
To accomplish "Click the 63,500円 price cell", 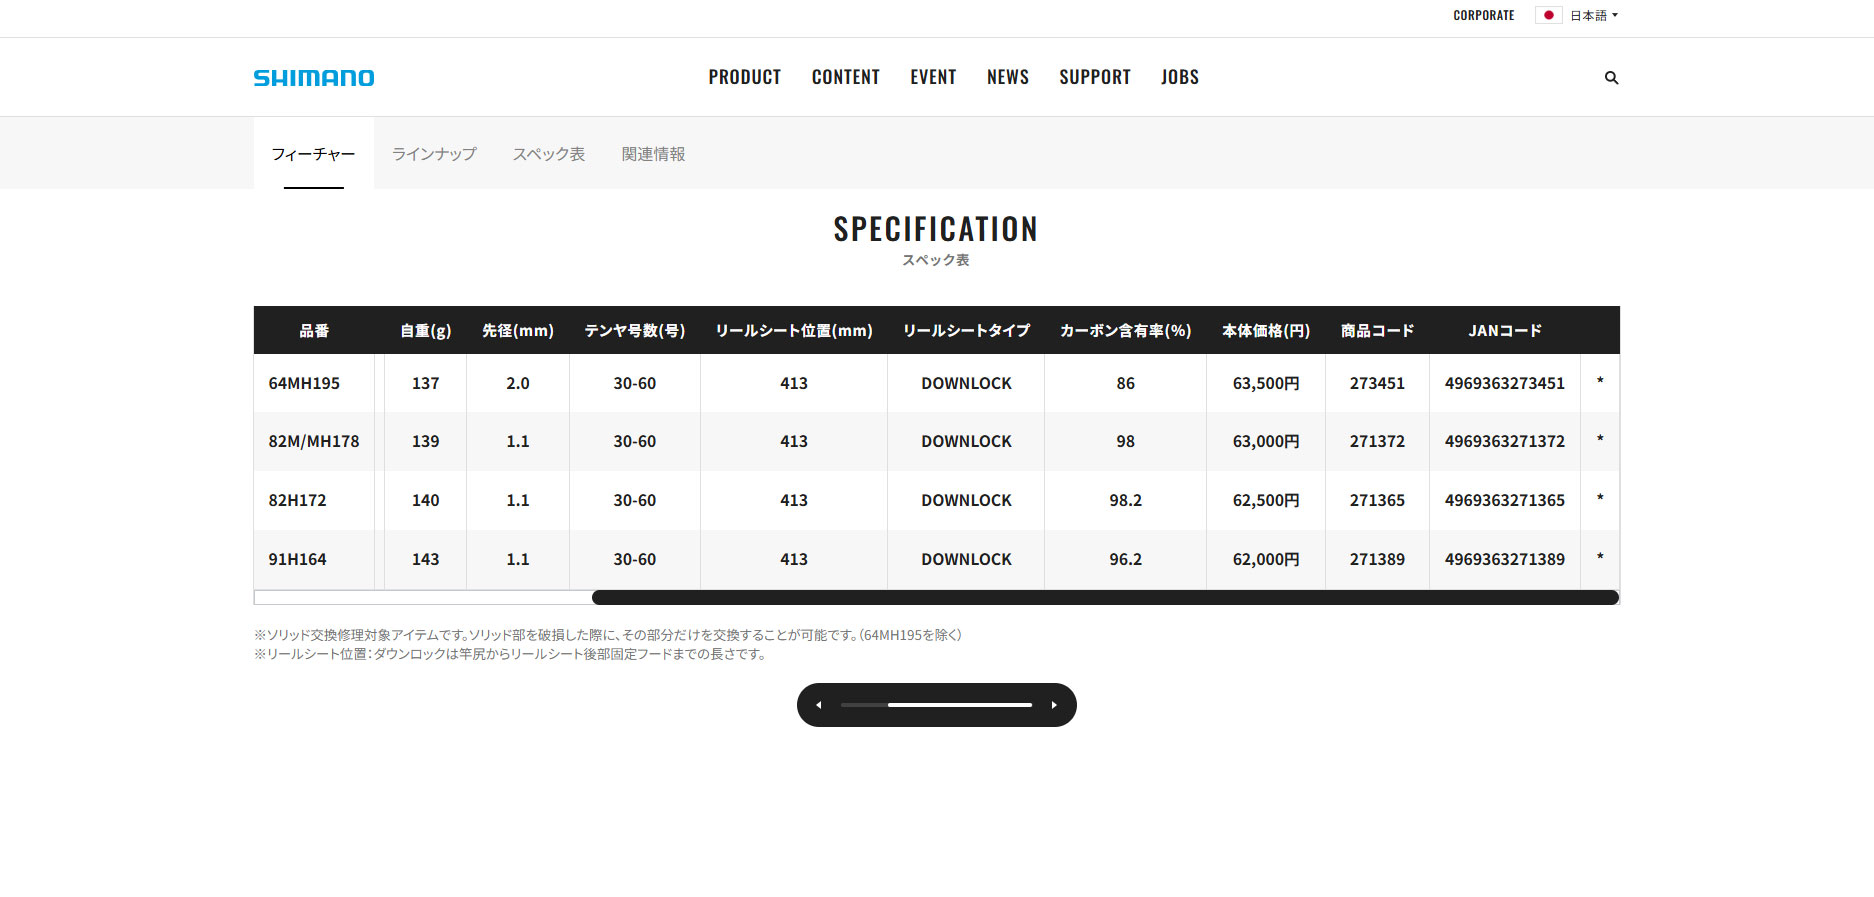I will click(1266, 383).
